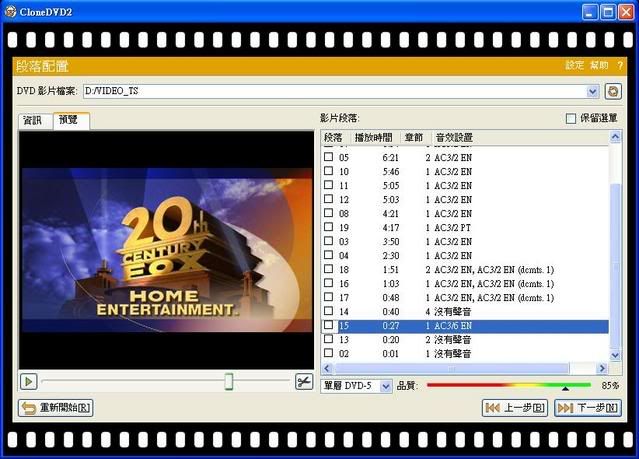Check title 14 with 0:40 duration
Screen dimensions: 639x459
point(328,311)
